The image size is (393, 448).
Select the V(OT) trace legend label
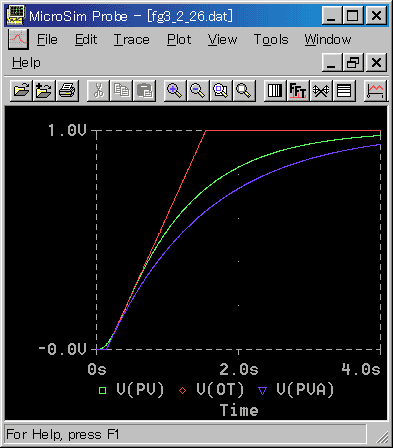pyautogui.click(x=220, y=389)
